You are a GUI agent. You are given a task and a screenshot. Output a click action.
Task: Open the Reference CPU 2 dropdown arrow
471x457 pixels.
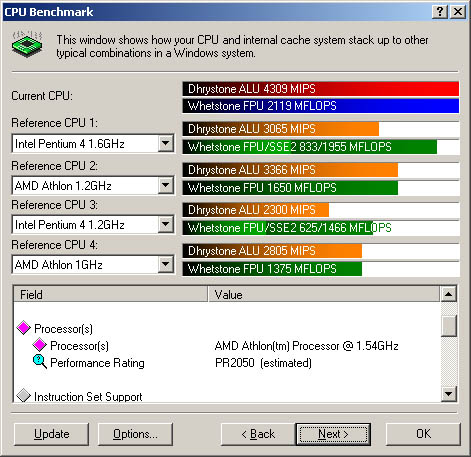click(x=165, y=185)
